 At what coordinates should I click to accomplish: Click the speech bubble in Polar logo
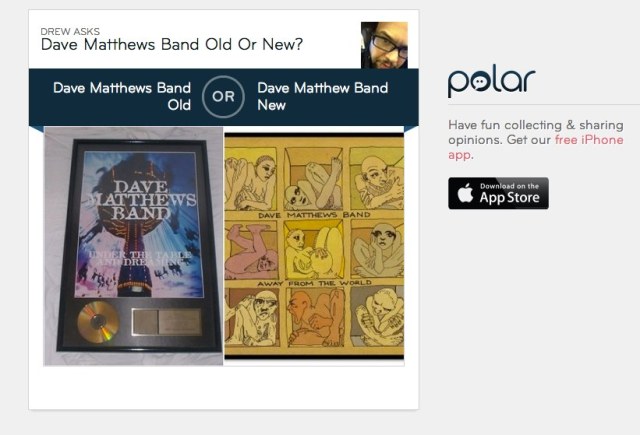point(479,82)
